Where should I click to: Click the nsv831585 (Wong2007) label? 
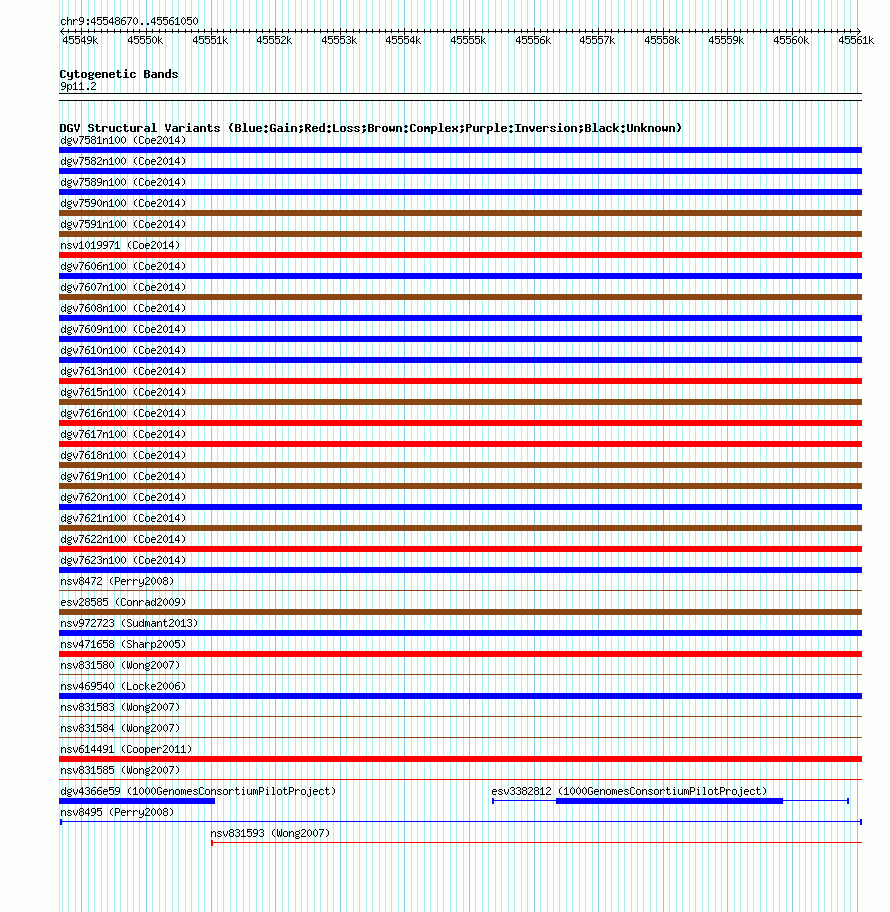tap(120, 770)
